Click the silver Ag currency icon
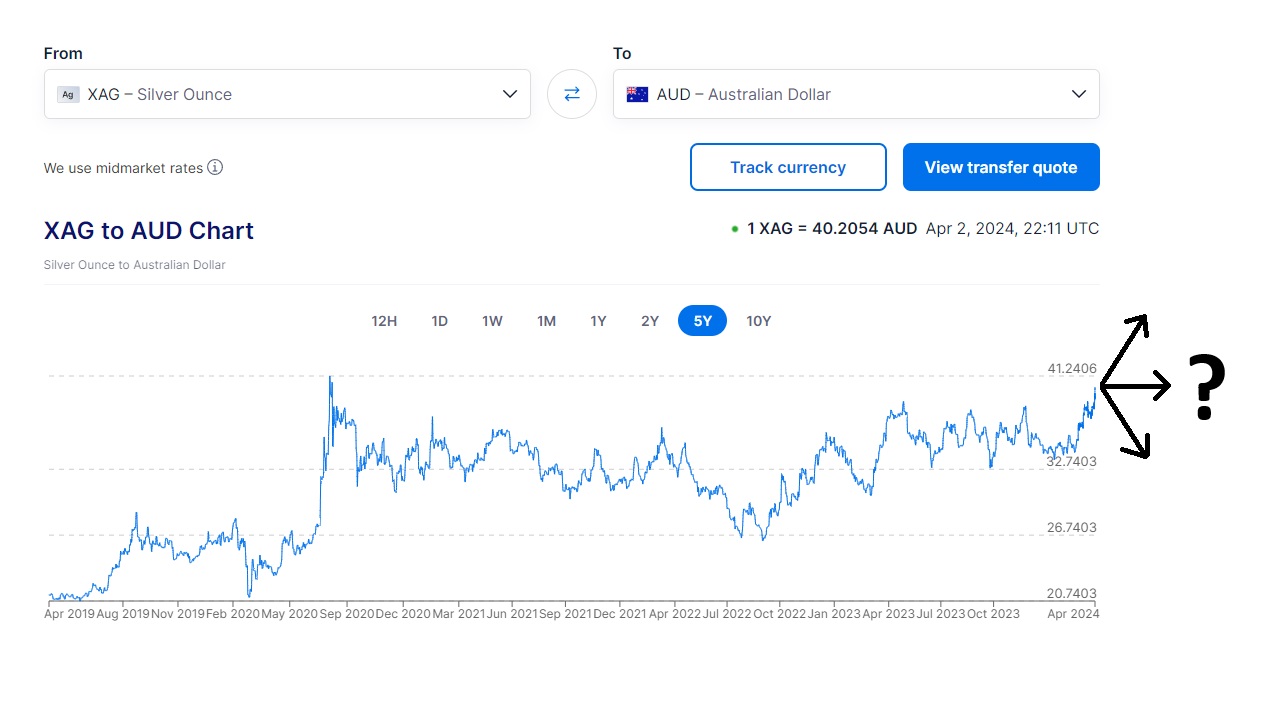 (68, 94)
